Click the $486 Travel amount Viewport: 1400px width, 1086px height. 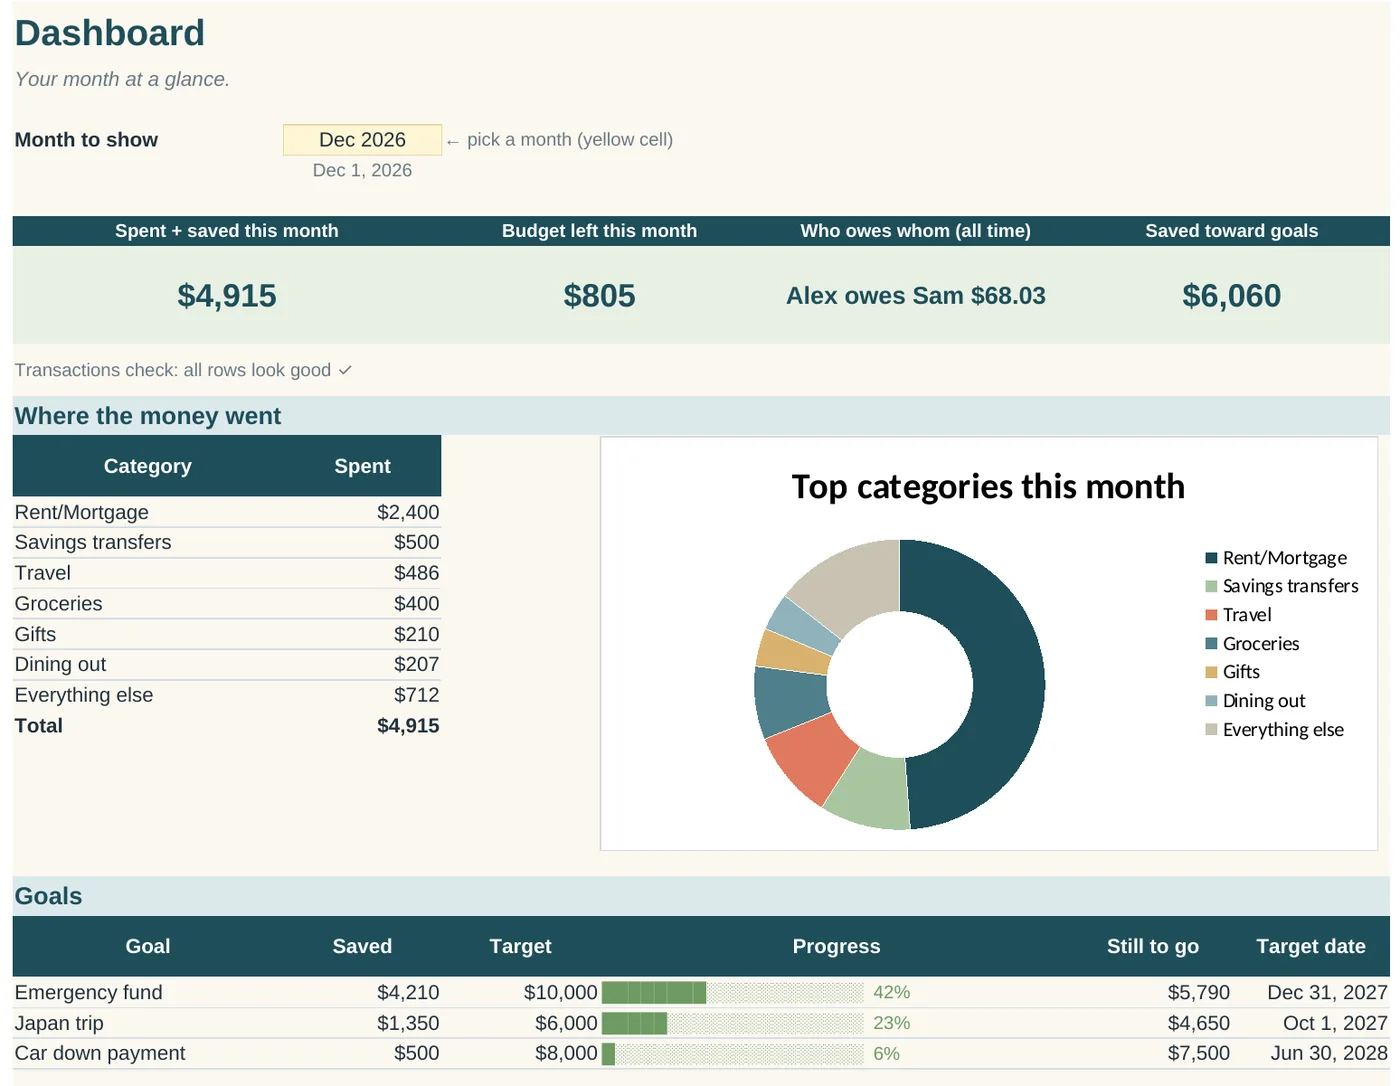pyautogui.click(x=416, y=573)
